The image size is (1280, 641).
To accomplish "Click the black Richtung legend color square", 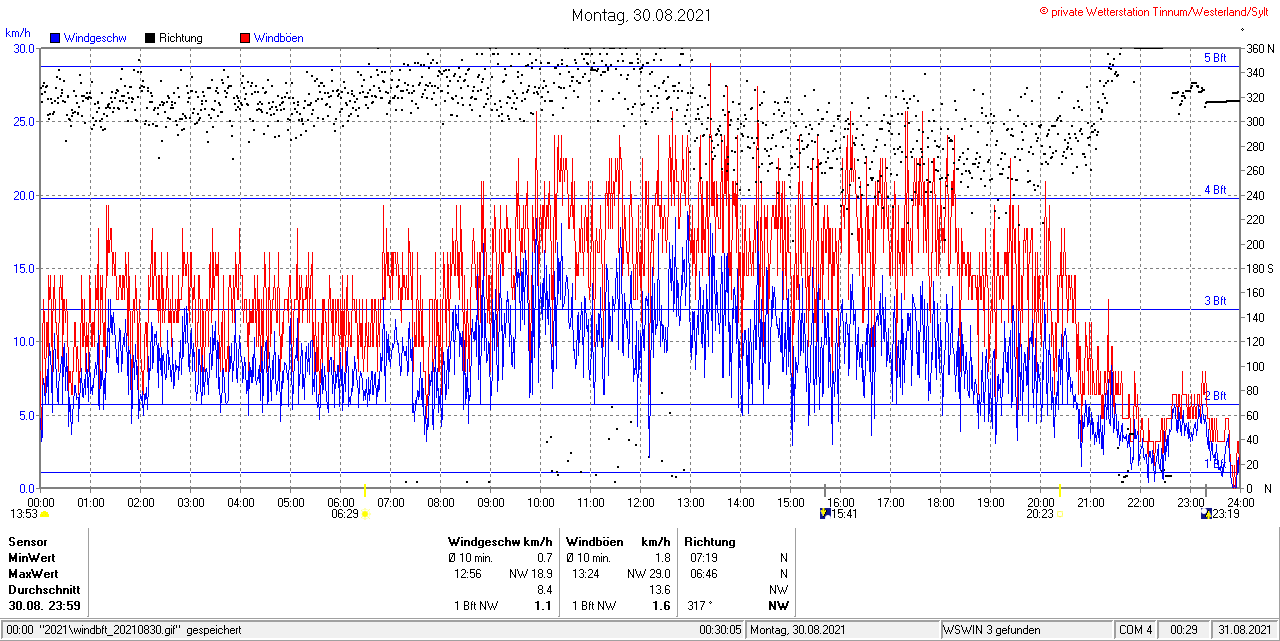I will [x=150, y=38].
